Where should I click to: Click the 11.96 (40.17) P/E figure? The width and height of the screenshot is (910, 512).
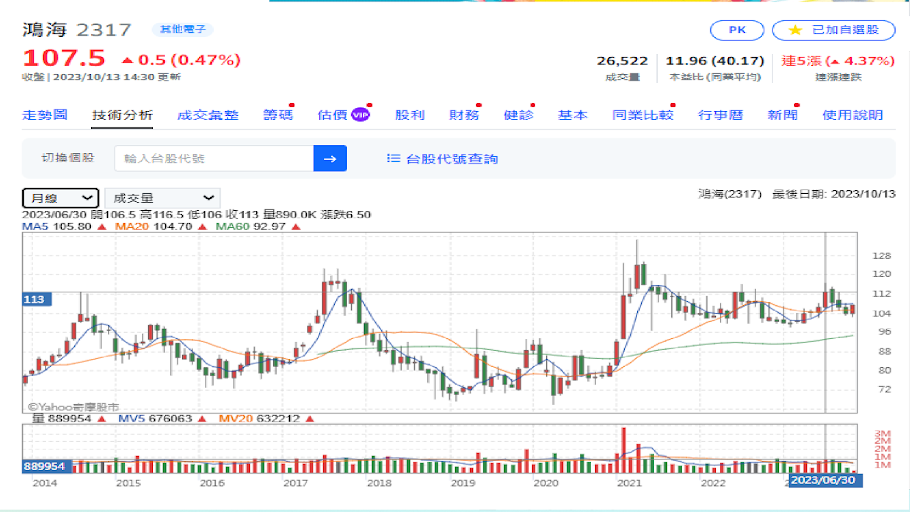(714, 60)
